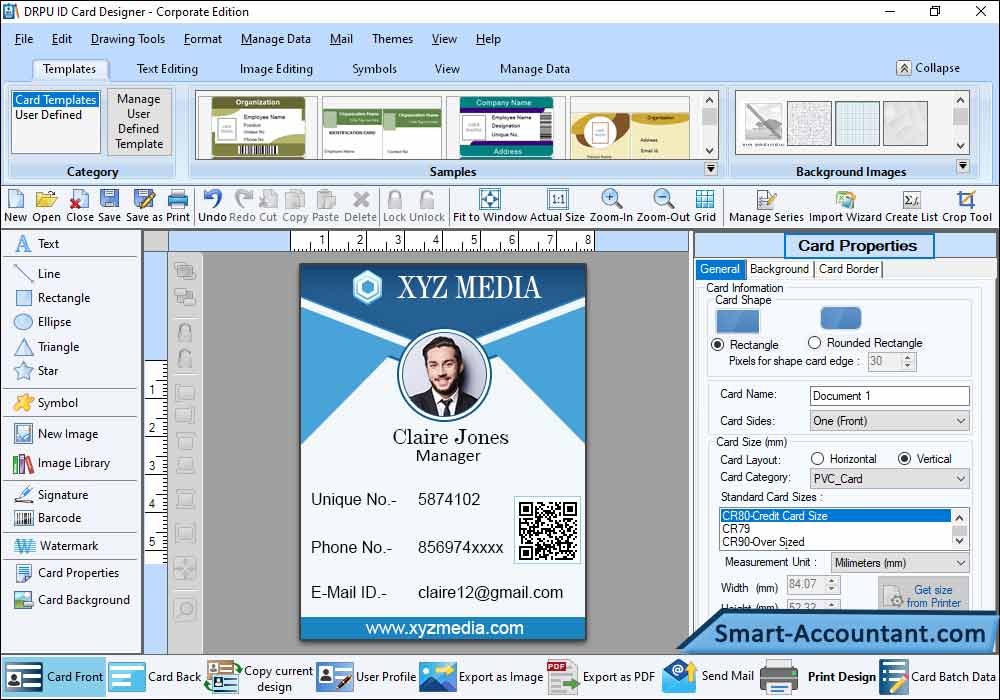Click the Card Back button
1000x700 pixels.
tap(155, 677)
